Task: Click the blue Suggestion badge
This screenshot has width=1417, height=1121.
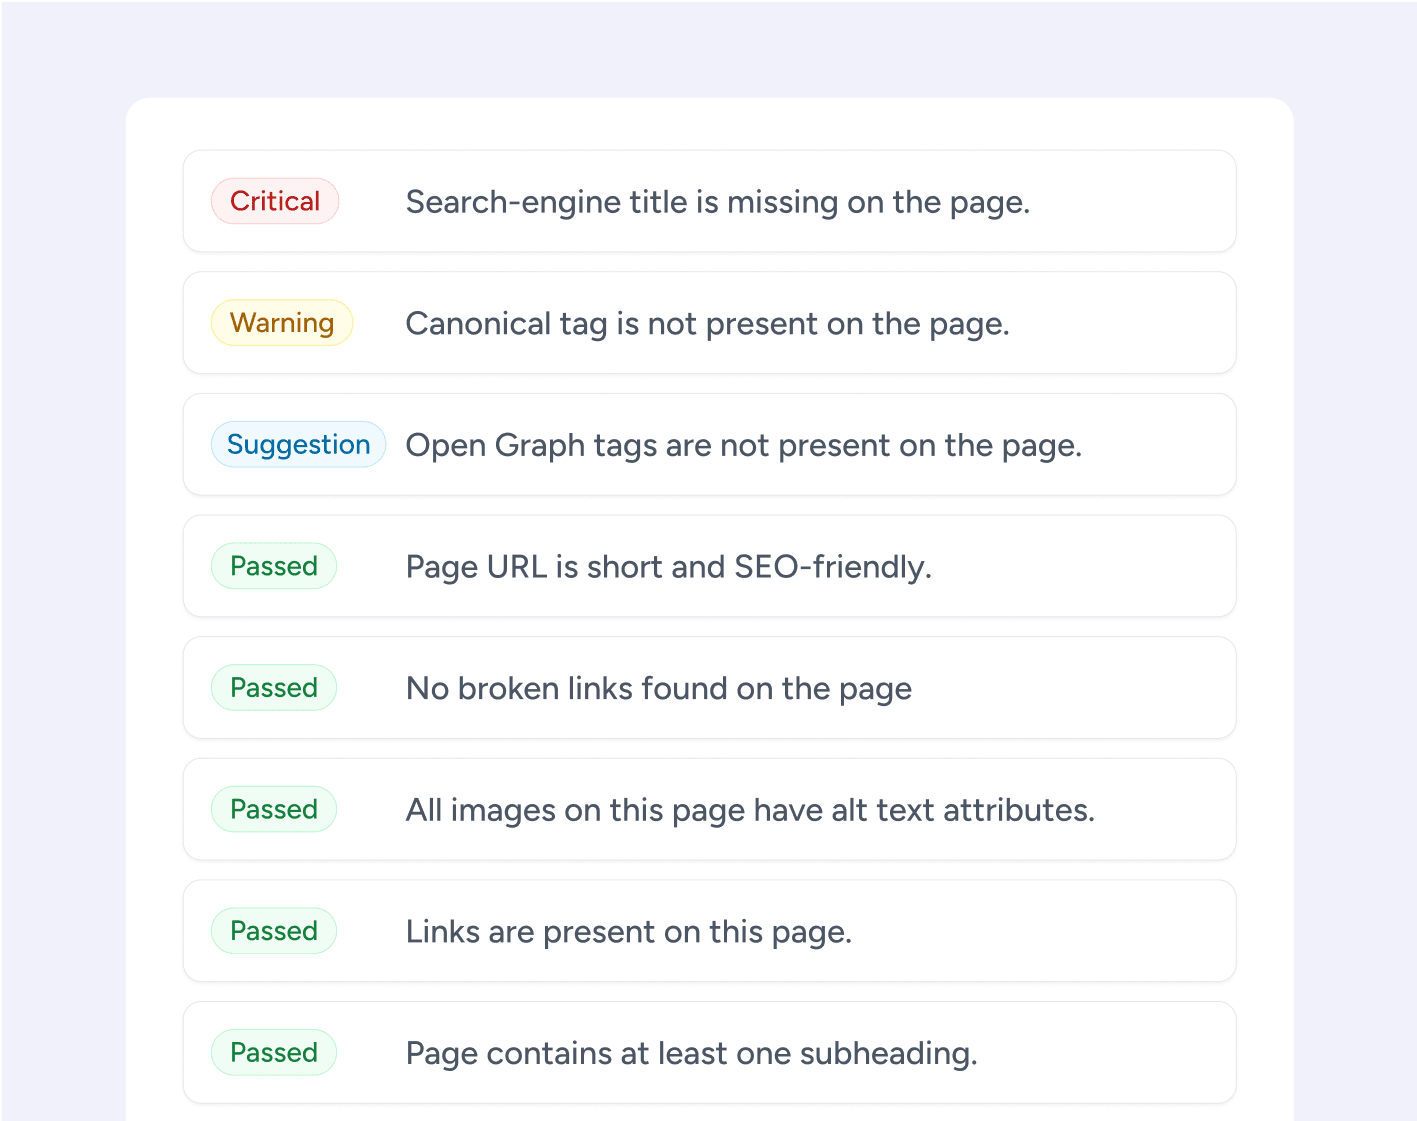Action: [x=298, y=445]
